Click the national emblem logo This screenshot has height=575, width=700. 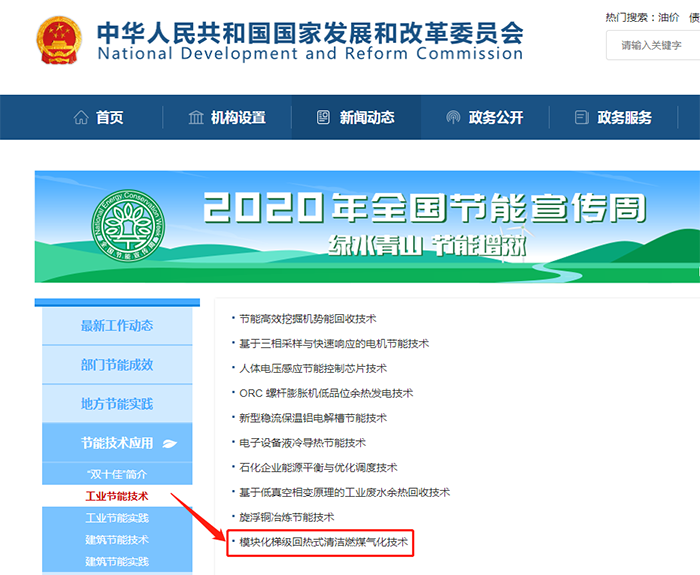point(58,41)
